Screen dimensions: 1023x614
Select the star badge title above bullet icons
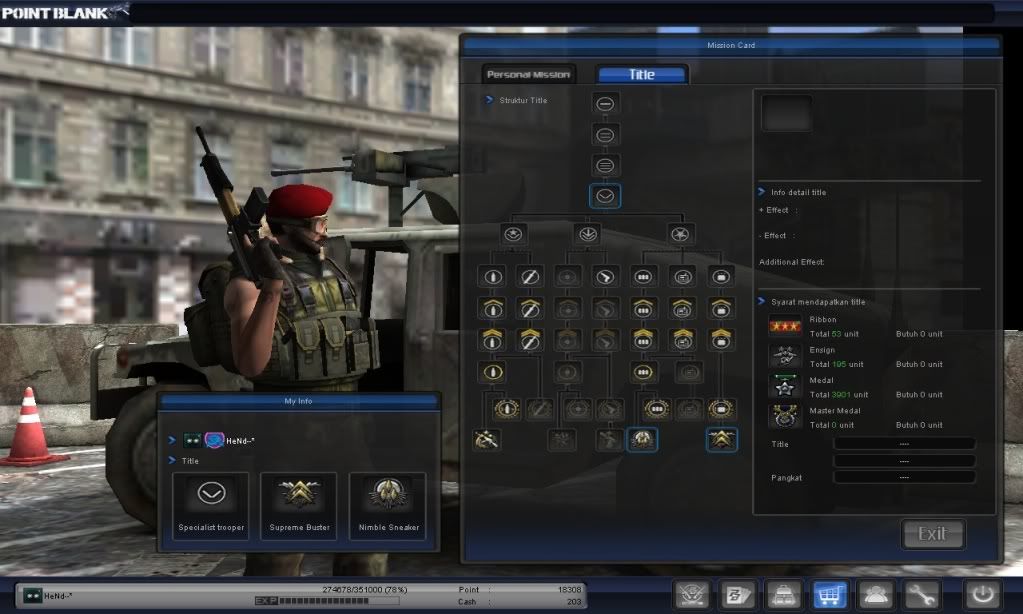click(513, 234)
